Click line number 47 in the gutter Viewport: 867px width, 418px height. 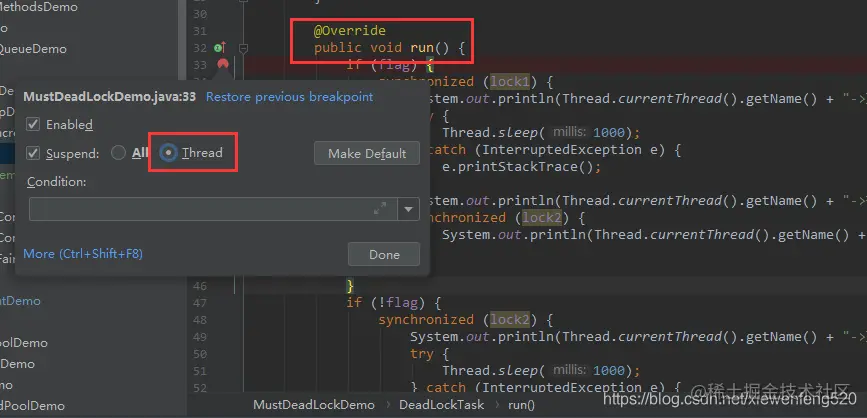pyautogui.click(x=200, y=303)
